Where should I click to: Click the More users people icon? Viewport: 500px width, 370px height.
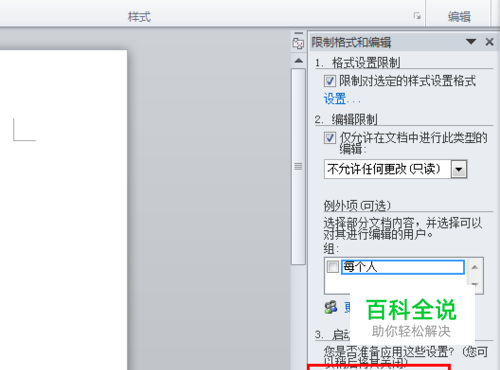[x=331, y=307]
